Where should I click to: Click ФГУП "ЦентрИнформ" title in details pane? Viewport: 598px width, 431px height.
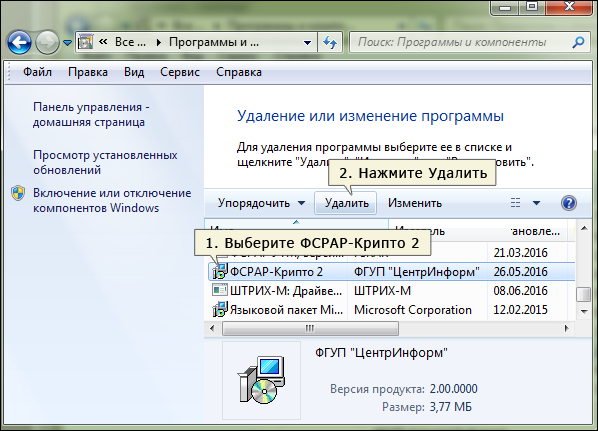click(x=381, y=352)
